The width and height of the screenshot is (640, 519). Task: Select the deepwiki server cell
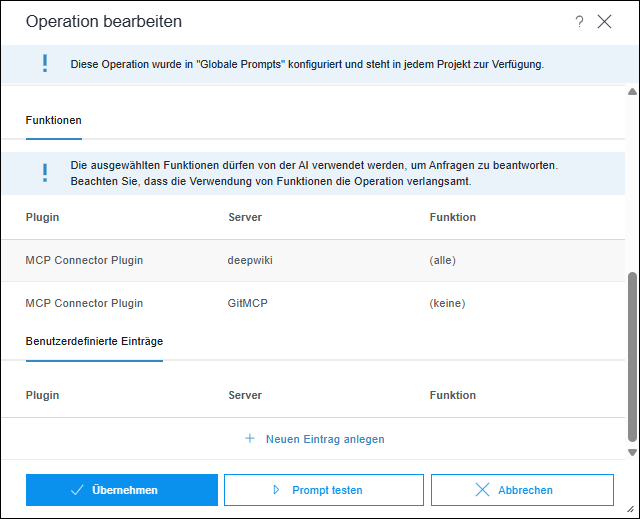pyautogui.click(x=250, y=260)
